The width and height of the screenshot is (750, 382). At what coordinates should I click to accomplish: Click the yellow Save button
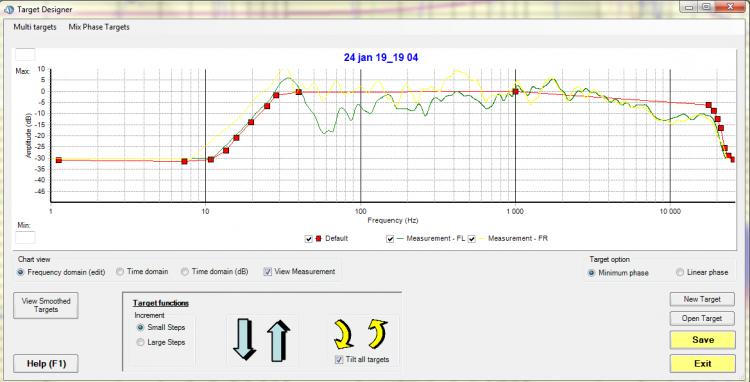pyautogui.click(x=703, y=340)
